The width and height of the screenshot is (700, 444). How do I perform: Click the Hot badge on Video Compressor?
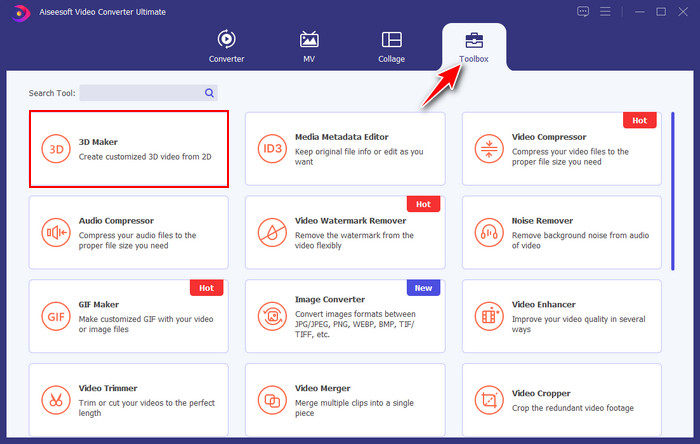pos(639,120)
